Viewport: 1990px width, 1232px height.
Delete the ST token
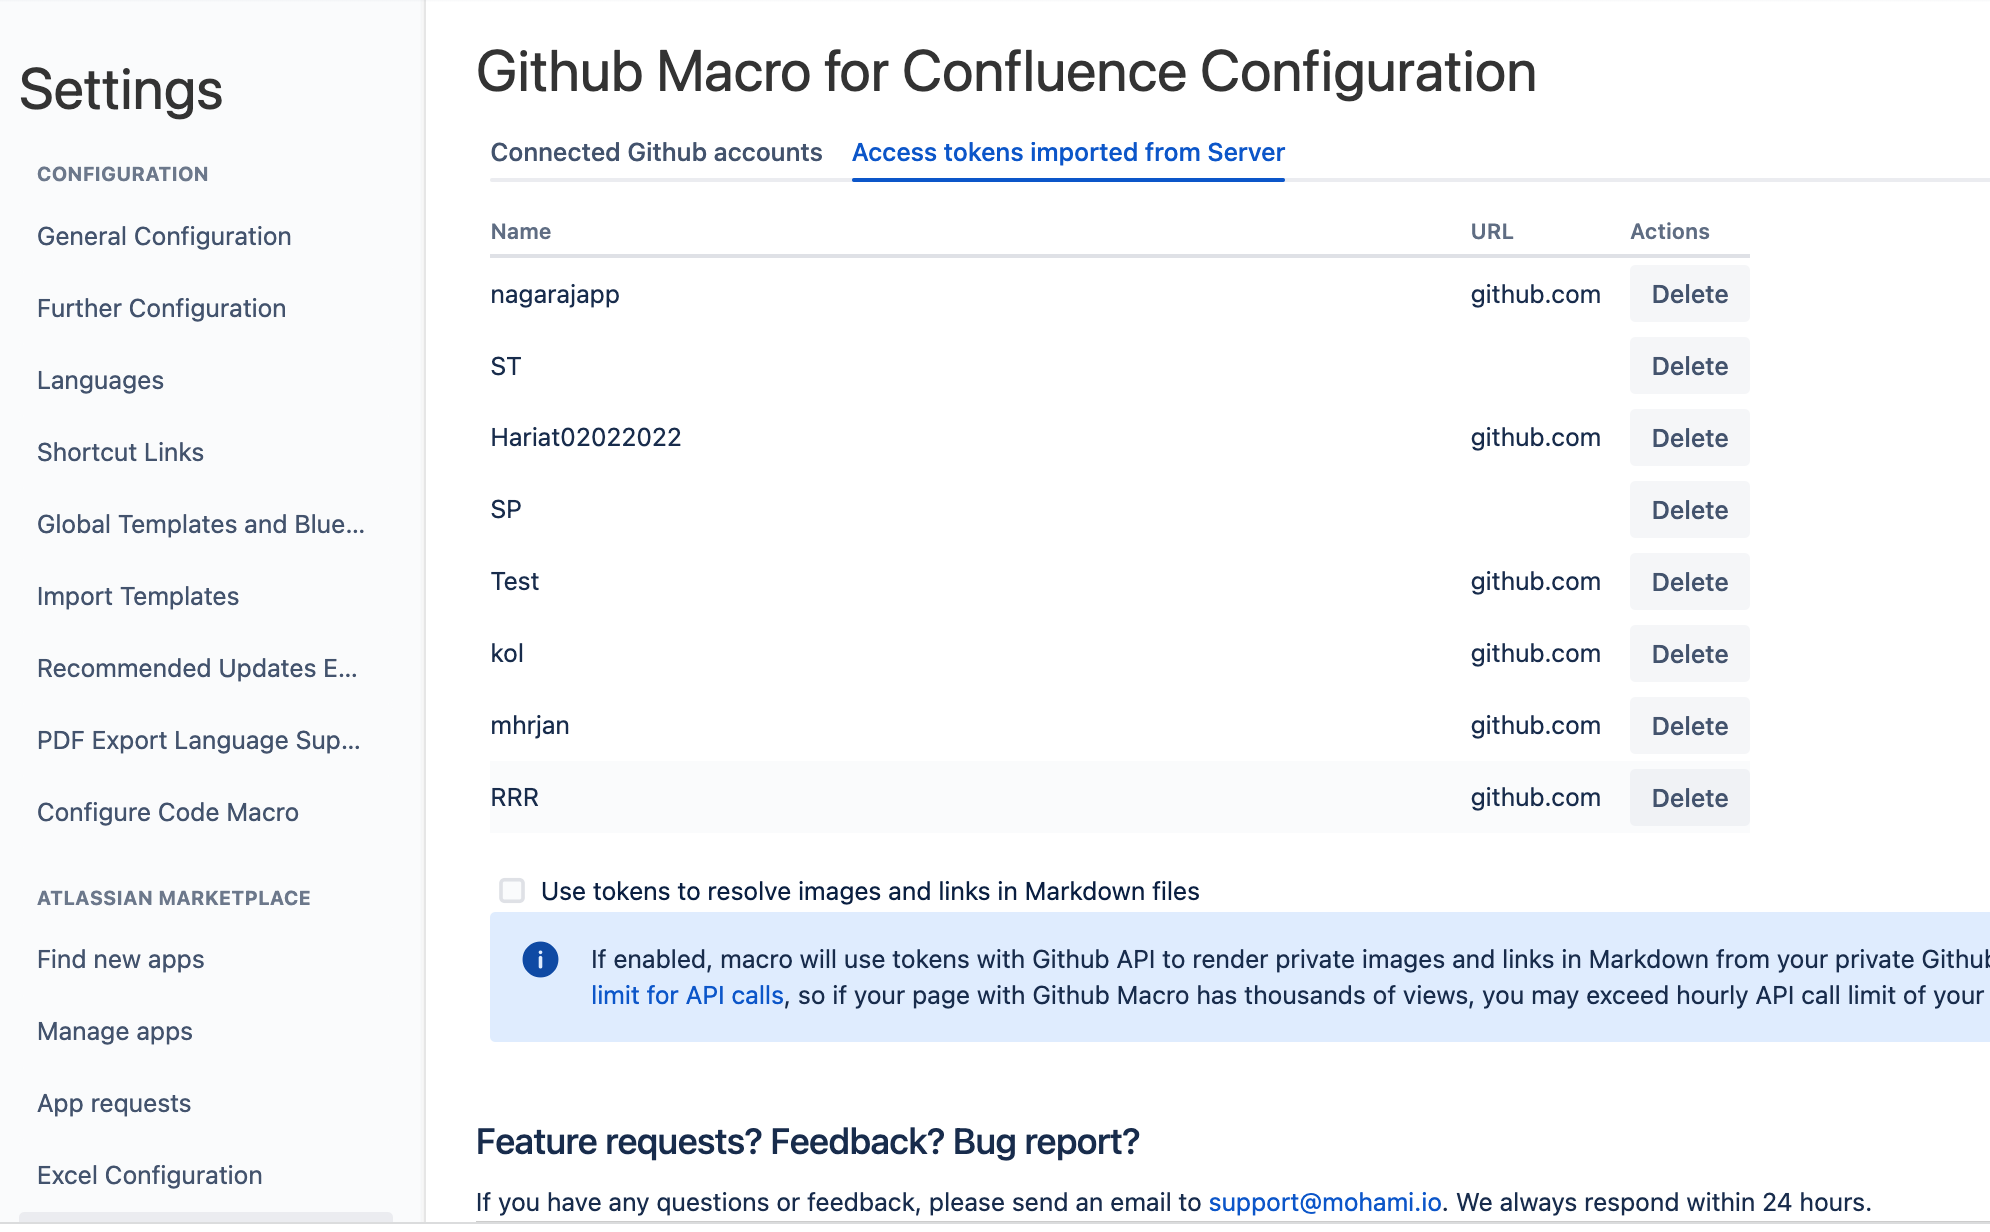tap(1689, 366)
